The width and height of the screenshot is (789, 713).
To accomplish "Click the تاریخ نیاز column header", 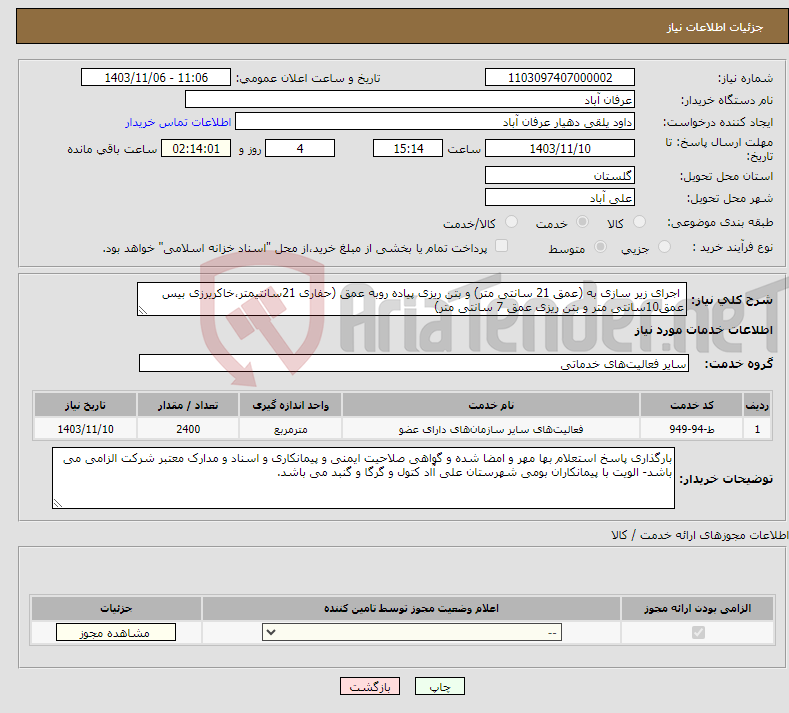I will pyautogui.click(x=85, y=405).
